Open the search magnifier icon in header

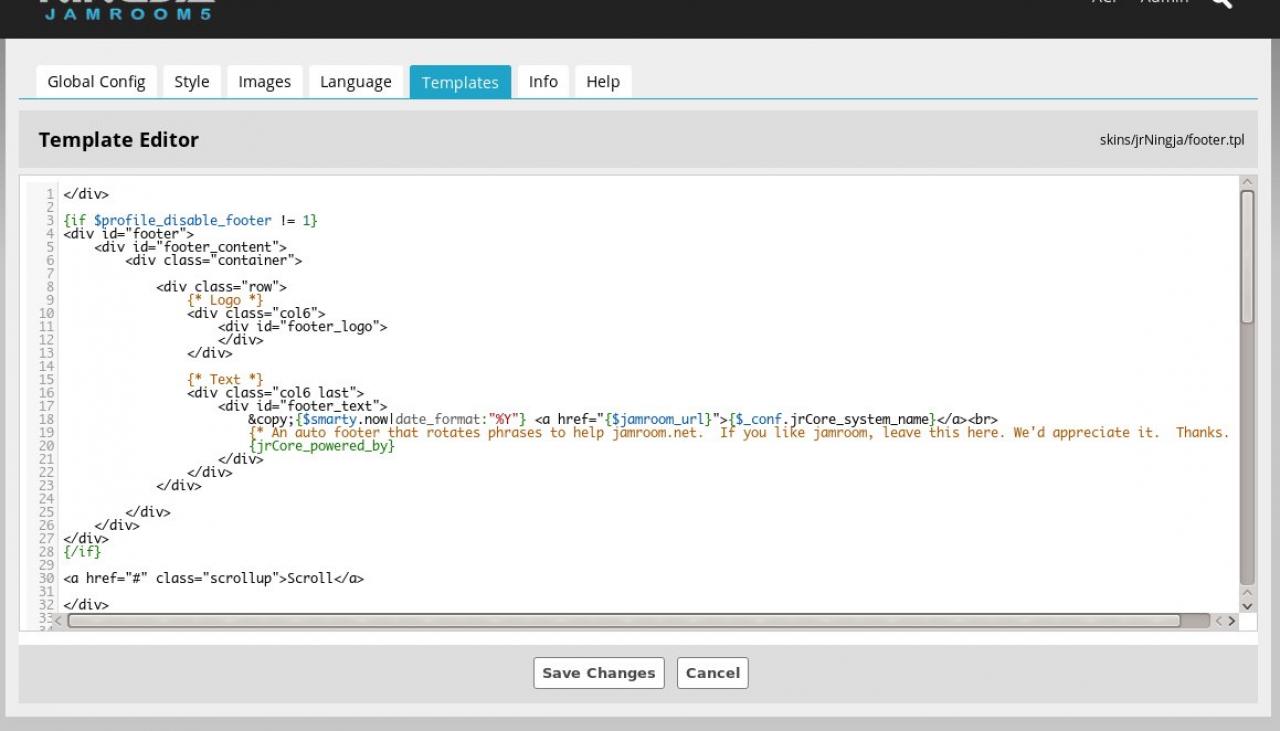point(1222,3)
